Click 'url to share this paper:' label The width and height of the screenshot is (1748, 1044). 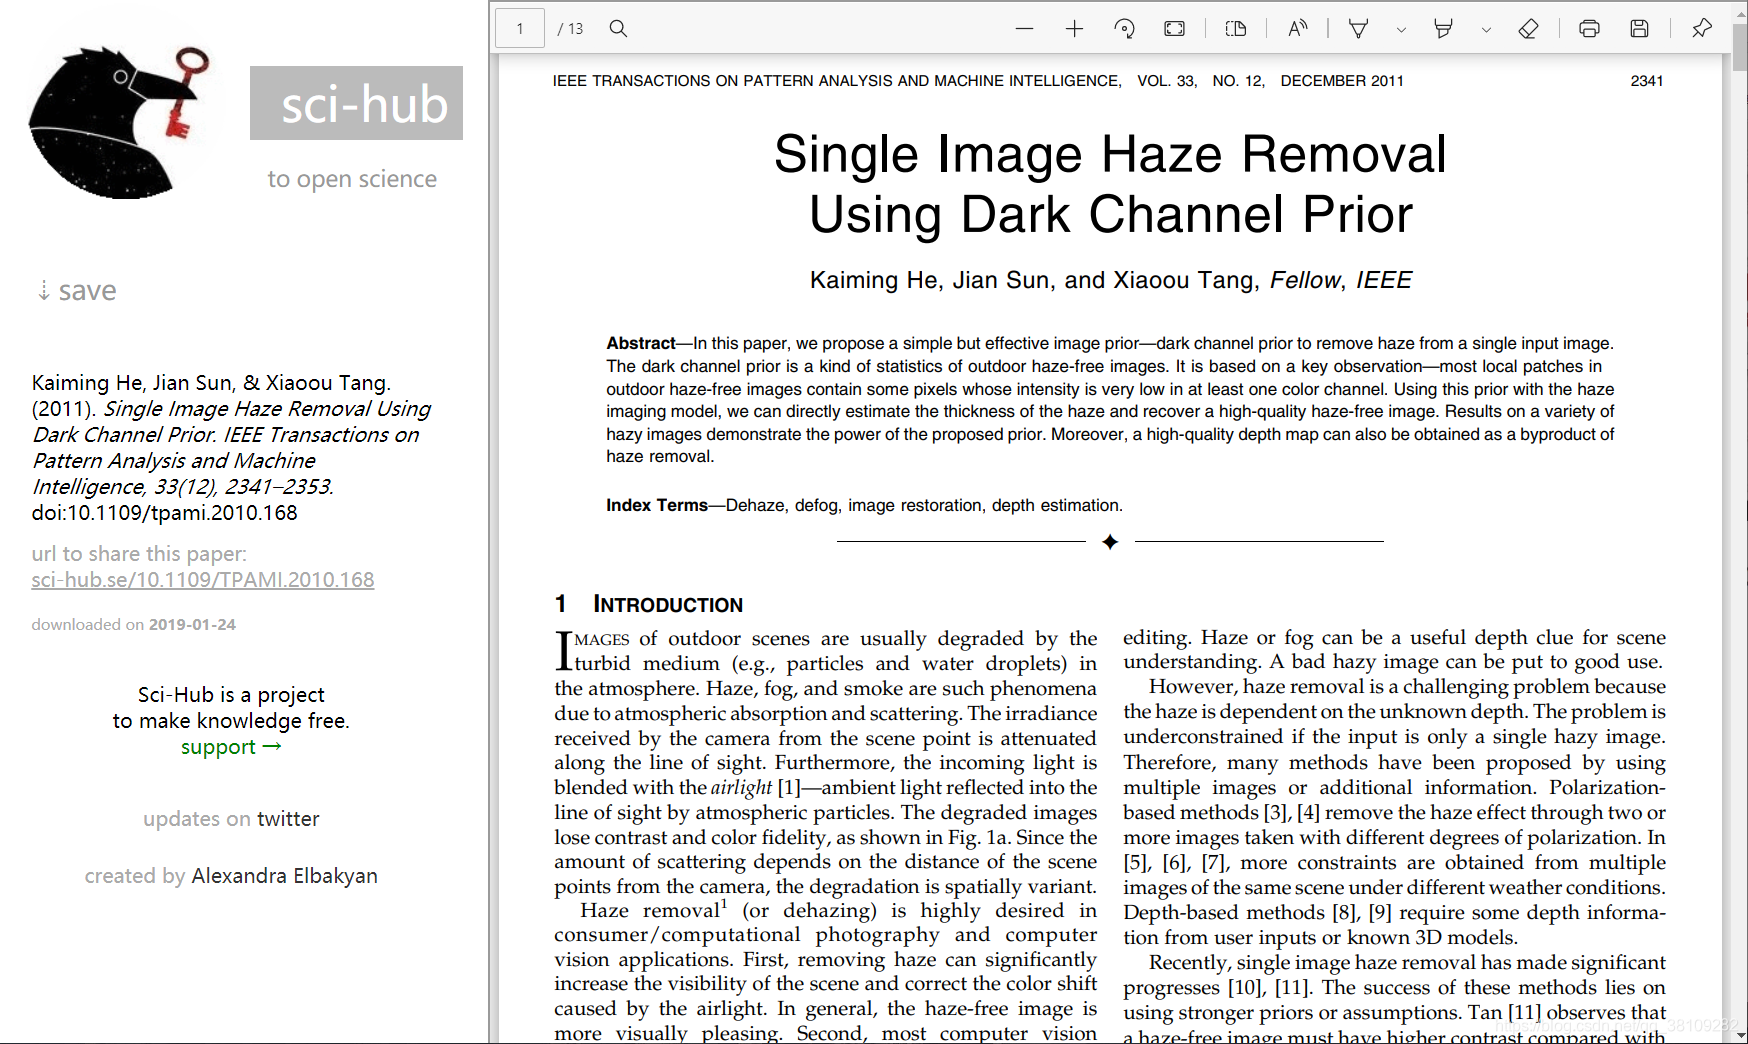coord(139,554)
